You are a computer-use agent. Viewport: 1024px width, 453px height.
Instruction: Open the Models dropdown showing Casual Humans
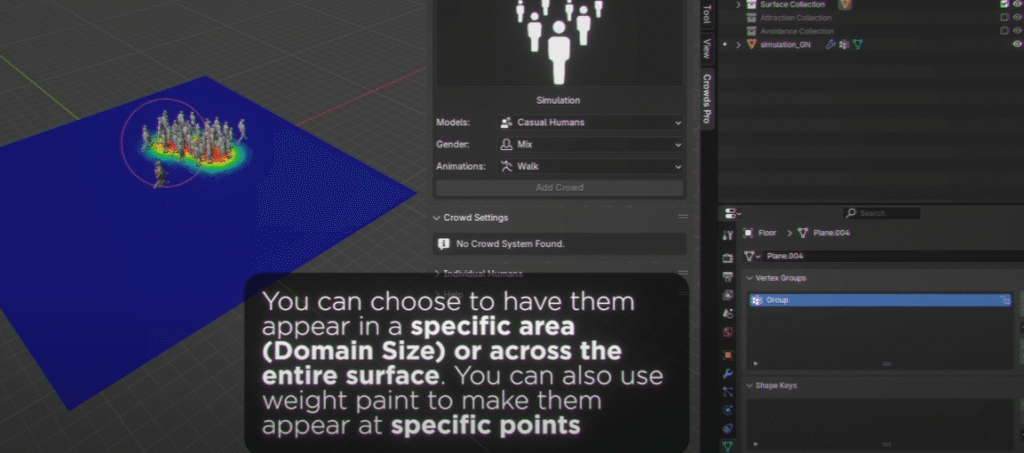coord(590,122)
